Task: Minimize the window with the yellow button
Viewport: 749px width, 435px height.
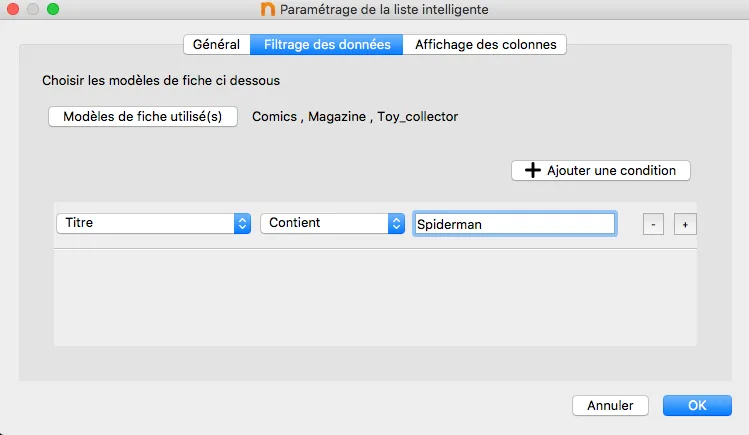Action: tap(33, 10)
